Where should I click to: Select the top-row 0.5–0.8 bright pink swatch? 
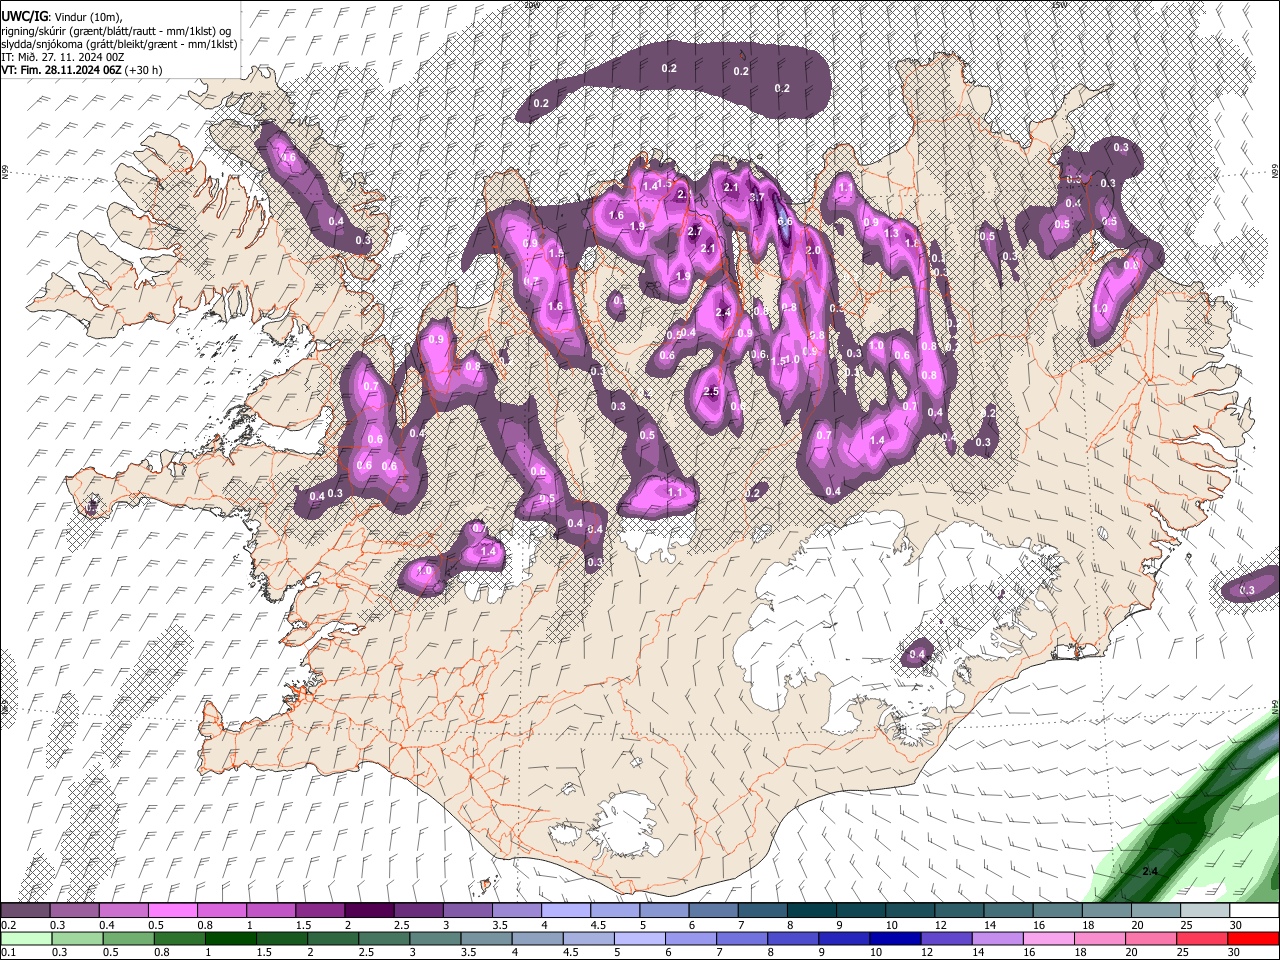(172, 910)
